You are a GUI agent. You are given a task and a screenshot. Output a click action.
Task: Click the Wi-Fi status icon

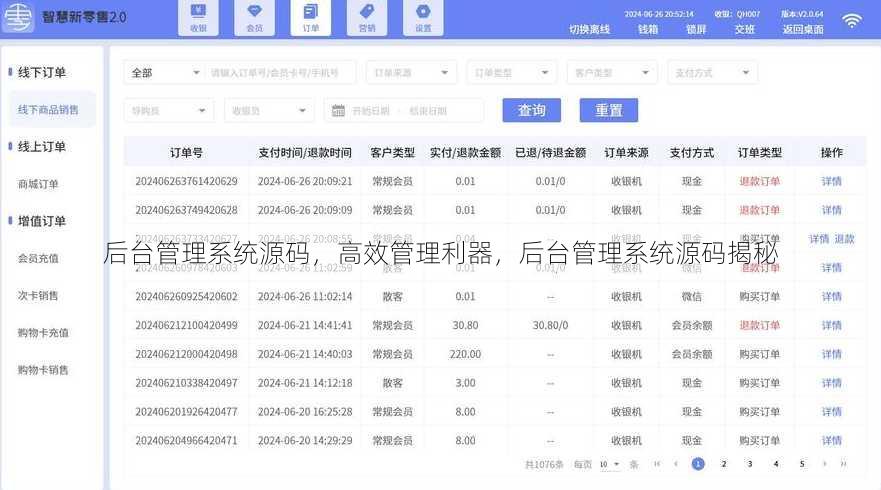tap(852, 21)
